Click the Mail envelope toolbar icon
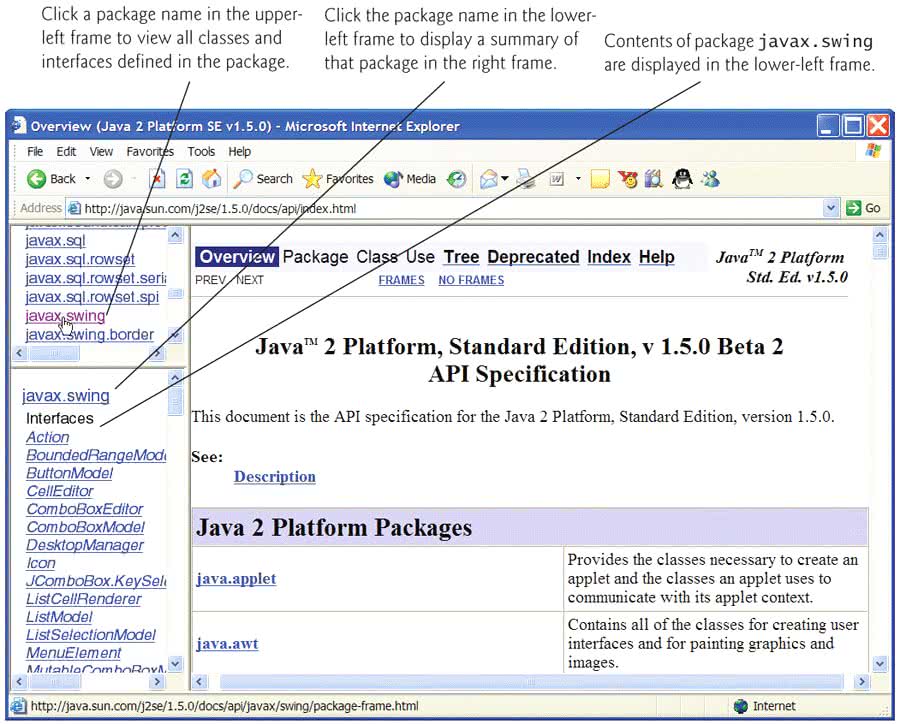900x724 pixels. [x=488, y=179]
